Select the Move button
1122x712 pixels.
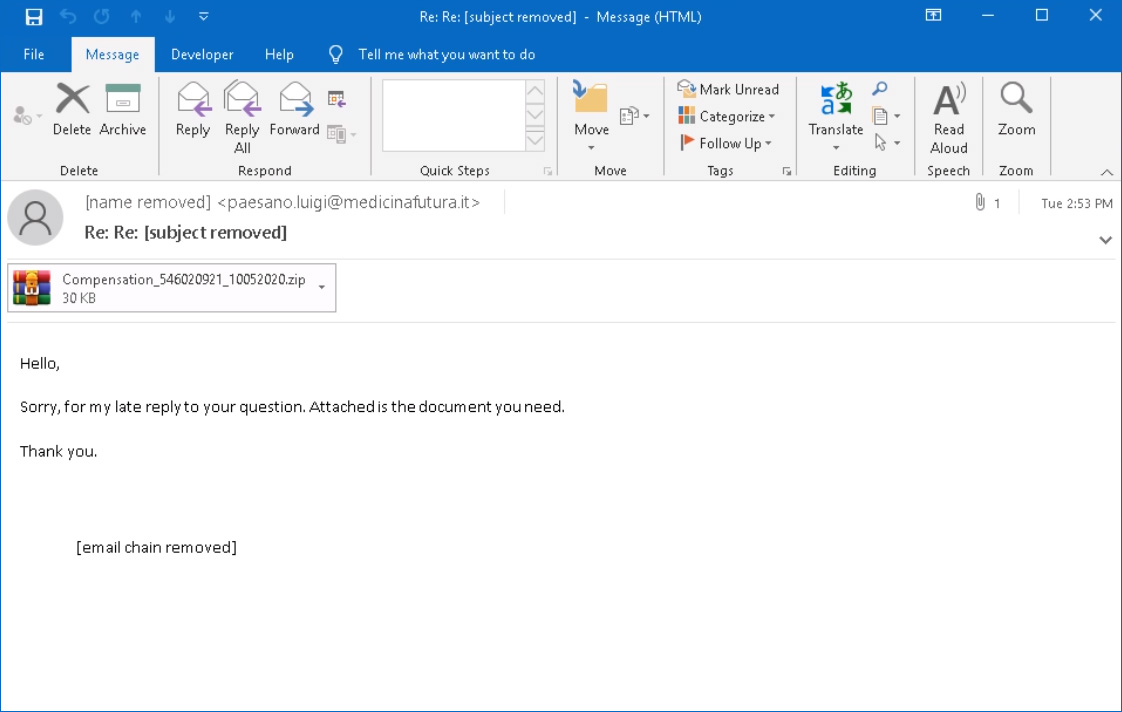pyautogui.click(x=590, y=113)
